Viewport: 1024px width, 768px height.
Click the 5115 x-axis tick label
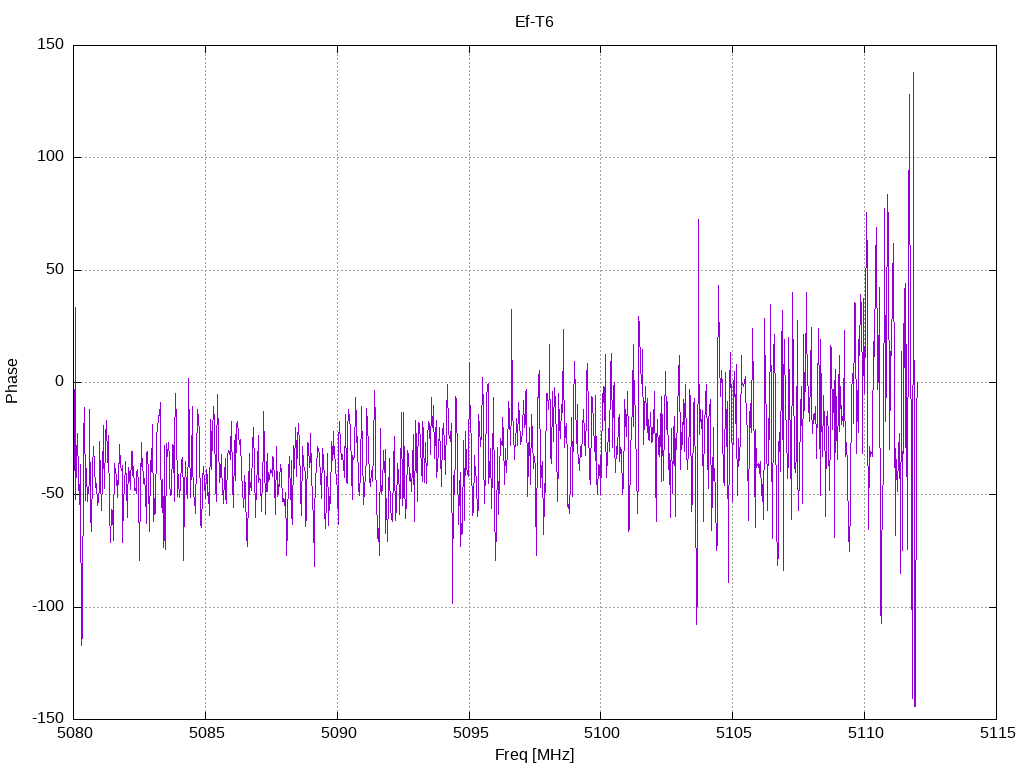pos(997,733)
